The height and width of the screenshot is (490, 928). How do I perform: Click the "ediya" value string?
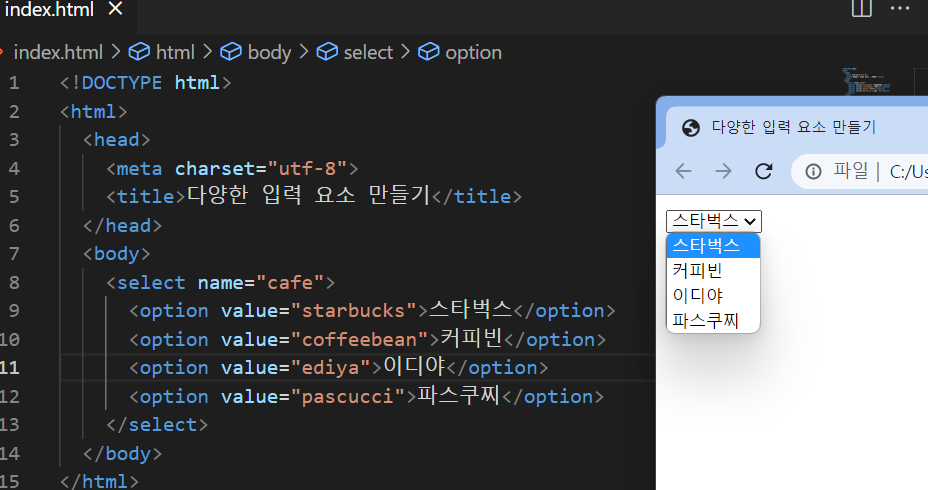(330, 368)
